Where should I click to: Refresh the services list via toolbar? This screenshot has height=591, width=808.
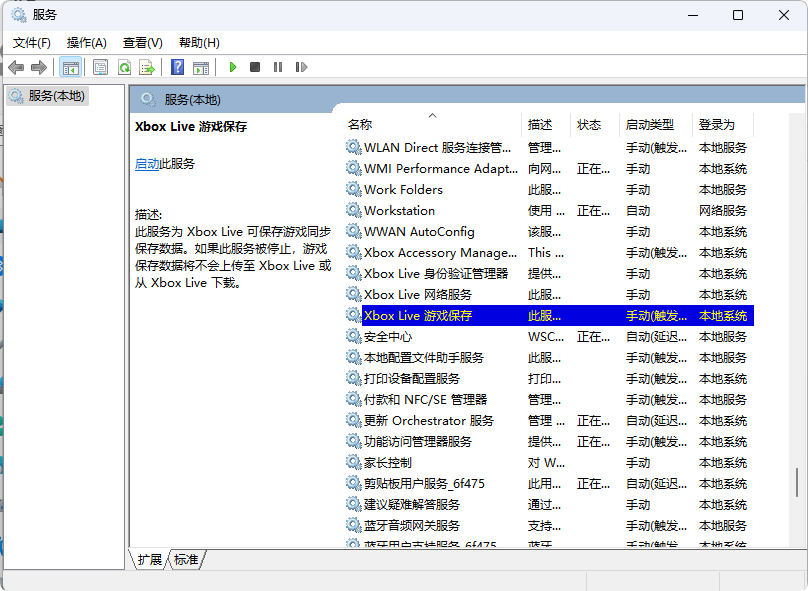124,67
